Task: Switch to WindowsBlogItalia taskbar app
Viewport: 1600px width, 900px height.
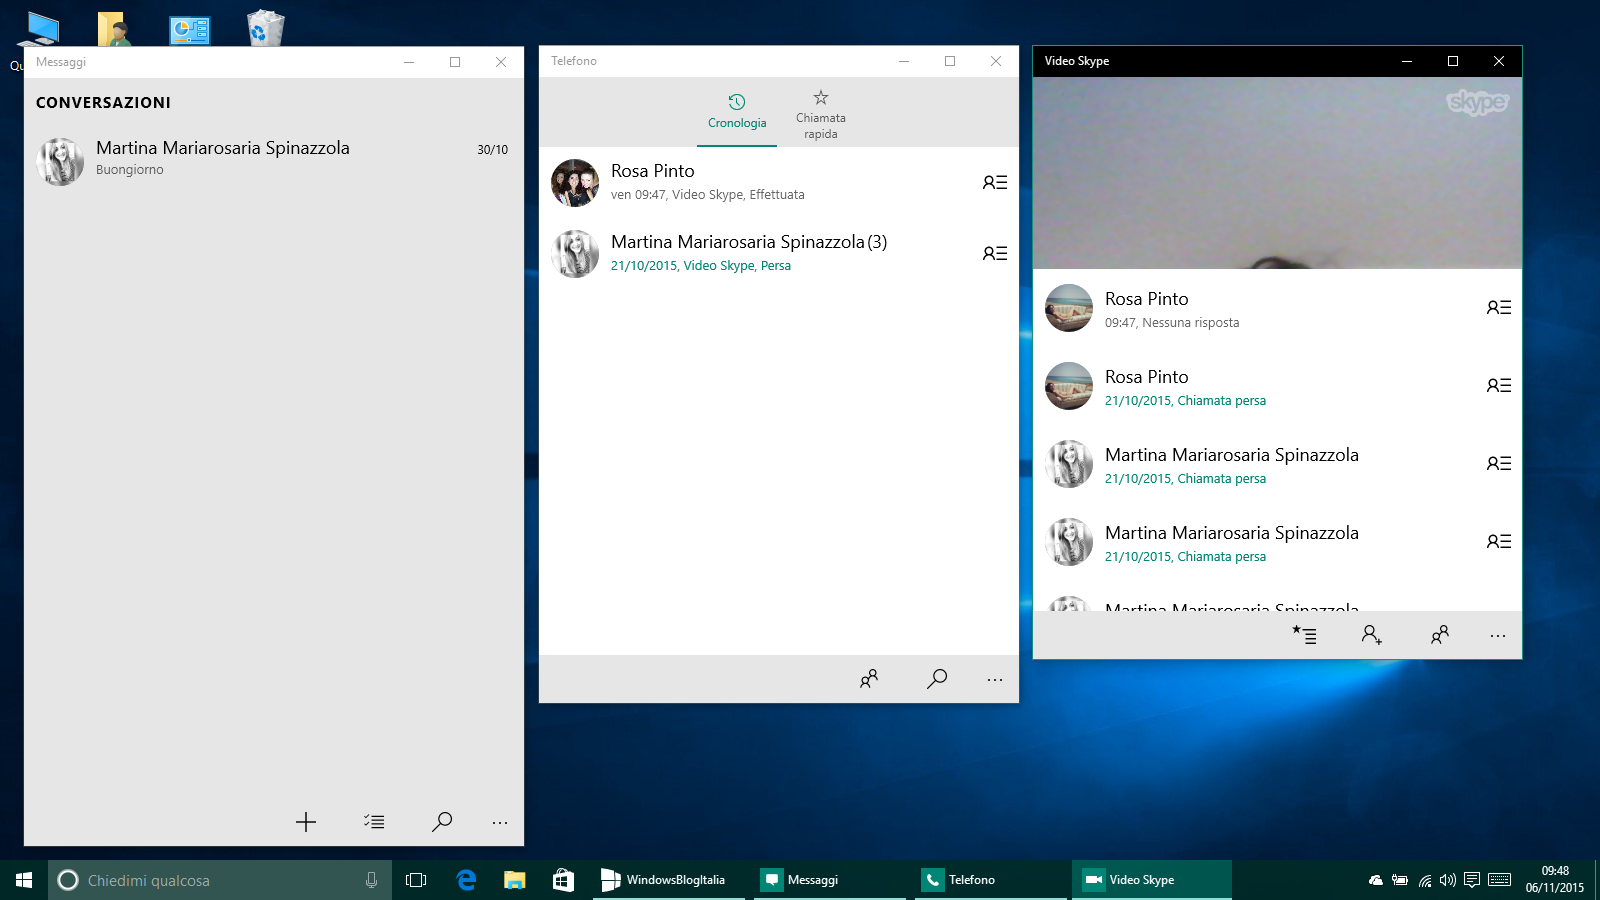Action: [669, 880]
